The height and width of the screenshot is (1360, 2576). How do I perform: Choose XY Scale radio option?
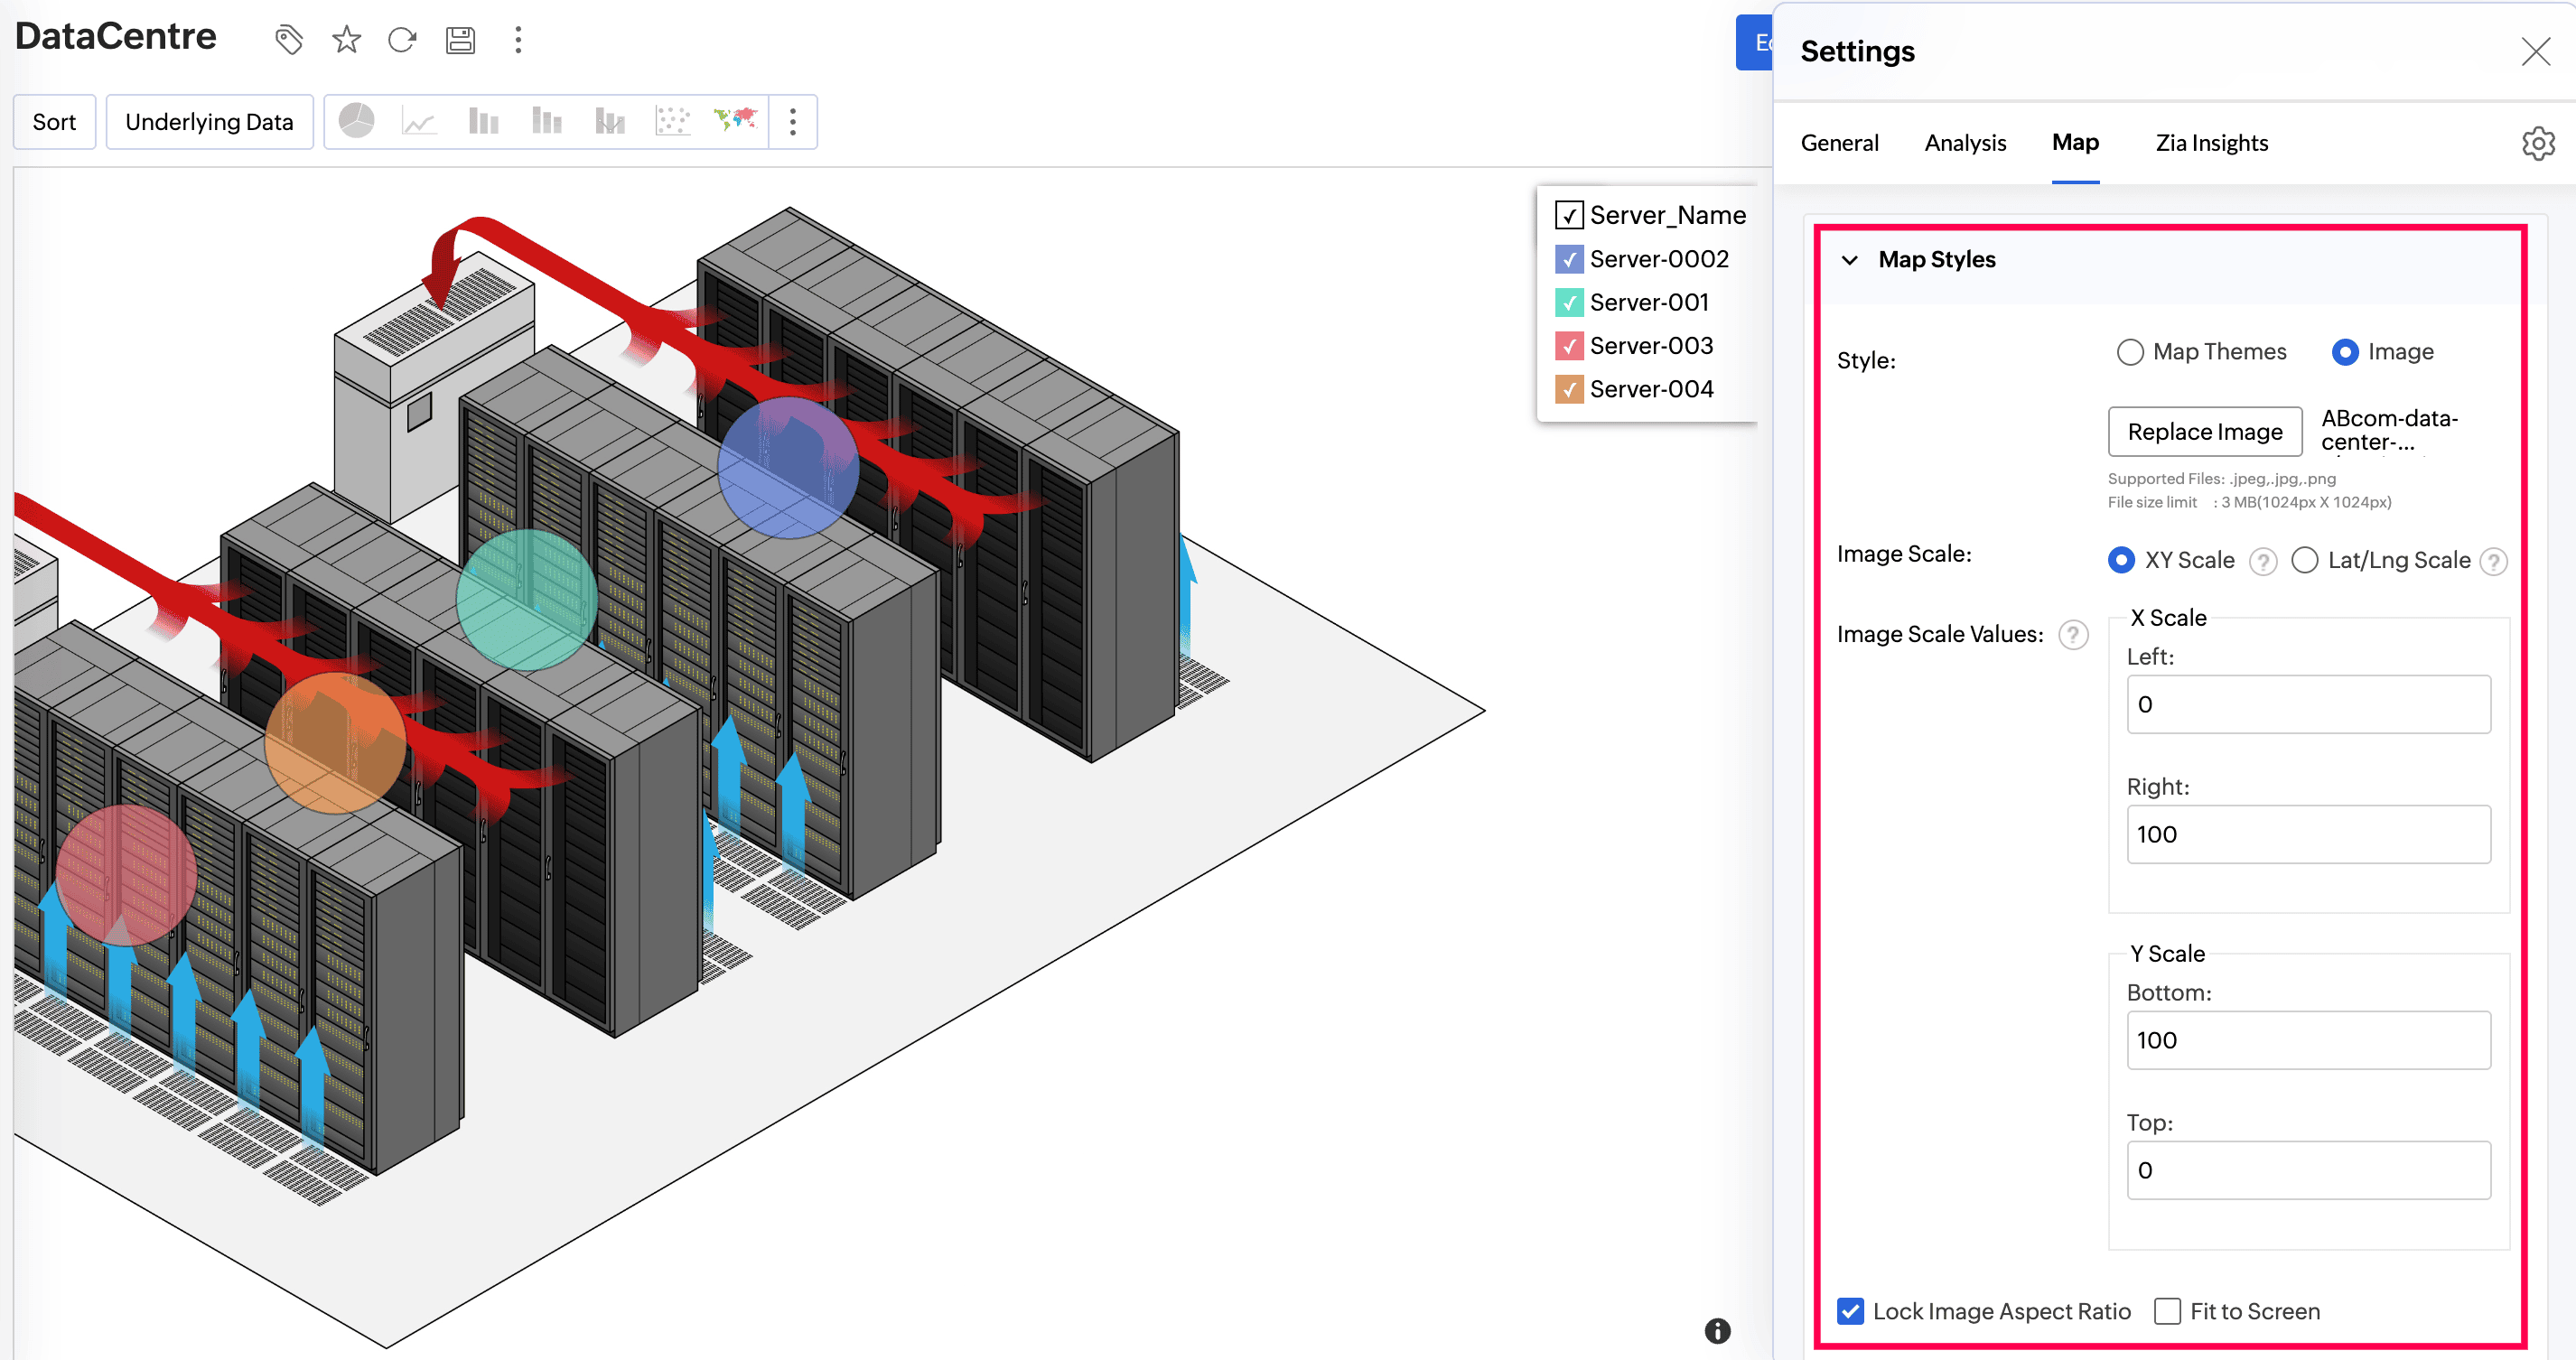[2121, 560]
